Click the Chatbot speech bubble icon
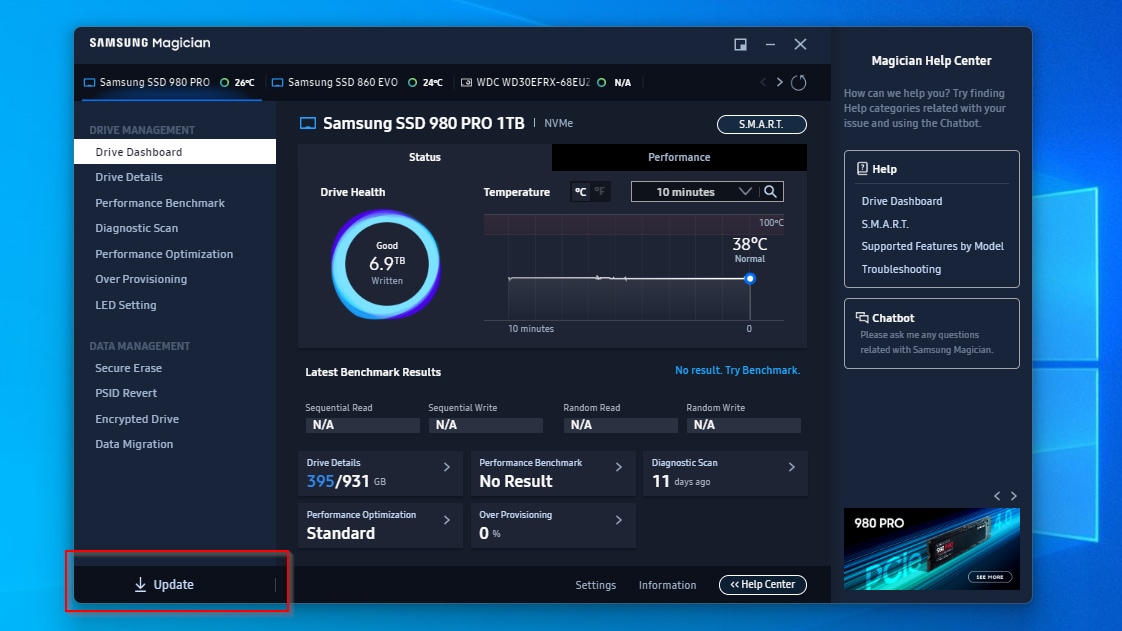The width and height of the screenshot is (1122, 631). [862, 318]
